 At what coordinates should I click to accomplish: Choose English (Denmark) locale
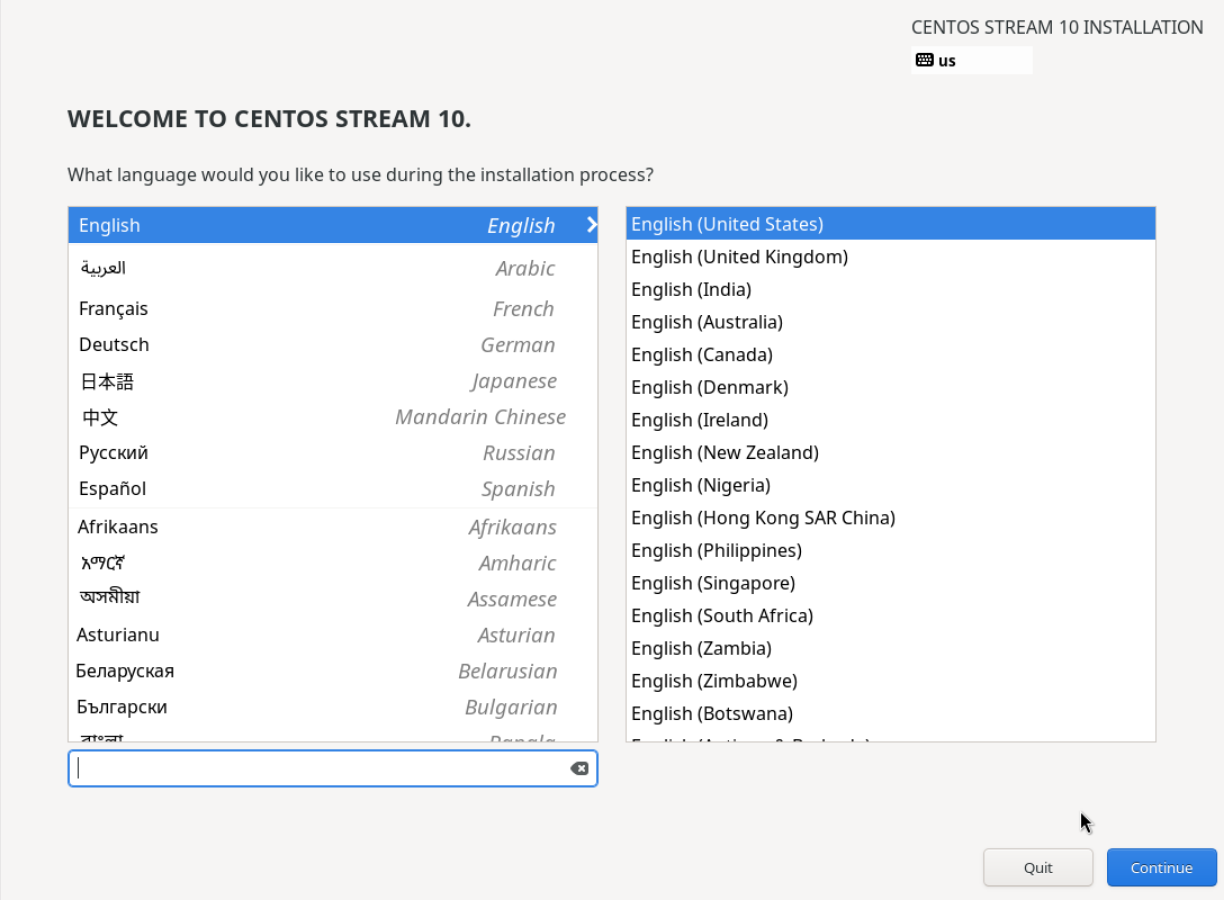891,387
